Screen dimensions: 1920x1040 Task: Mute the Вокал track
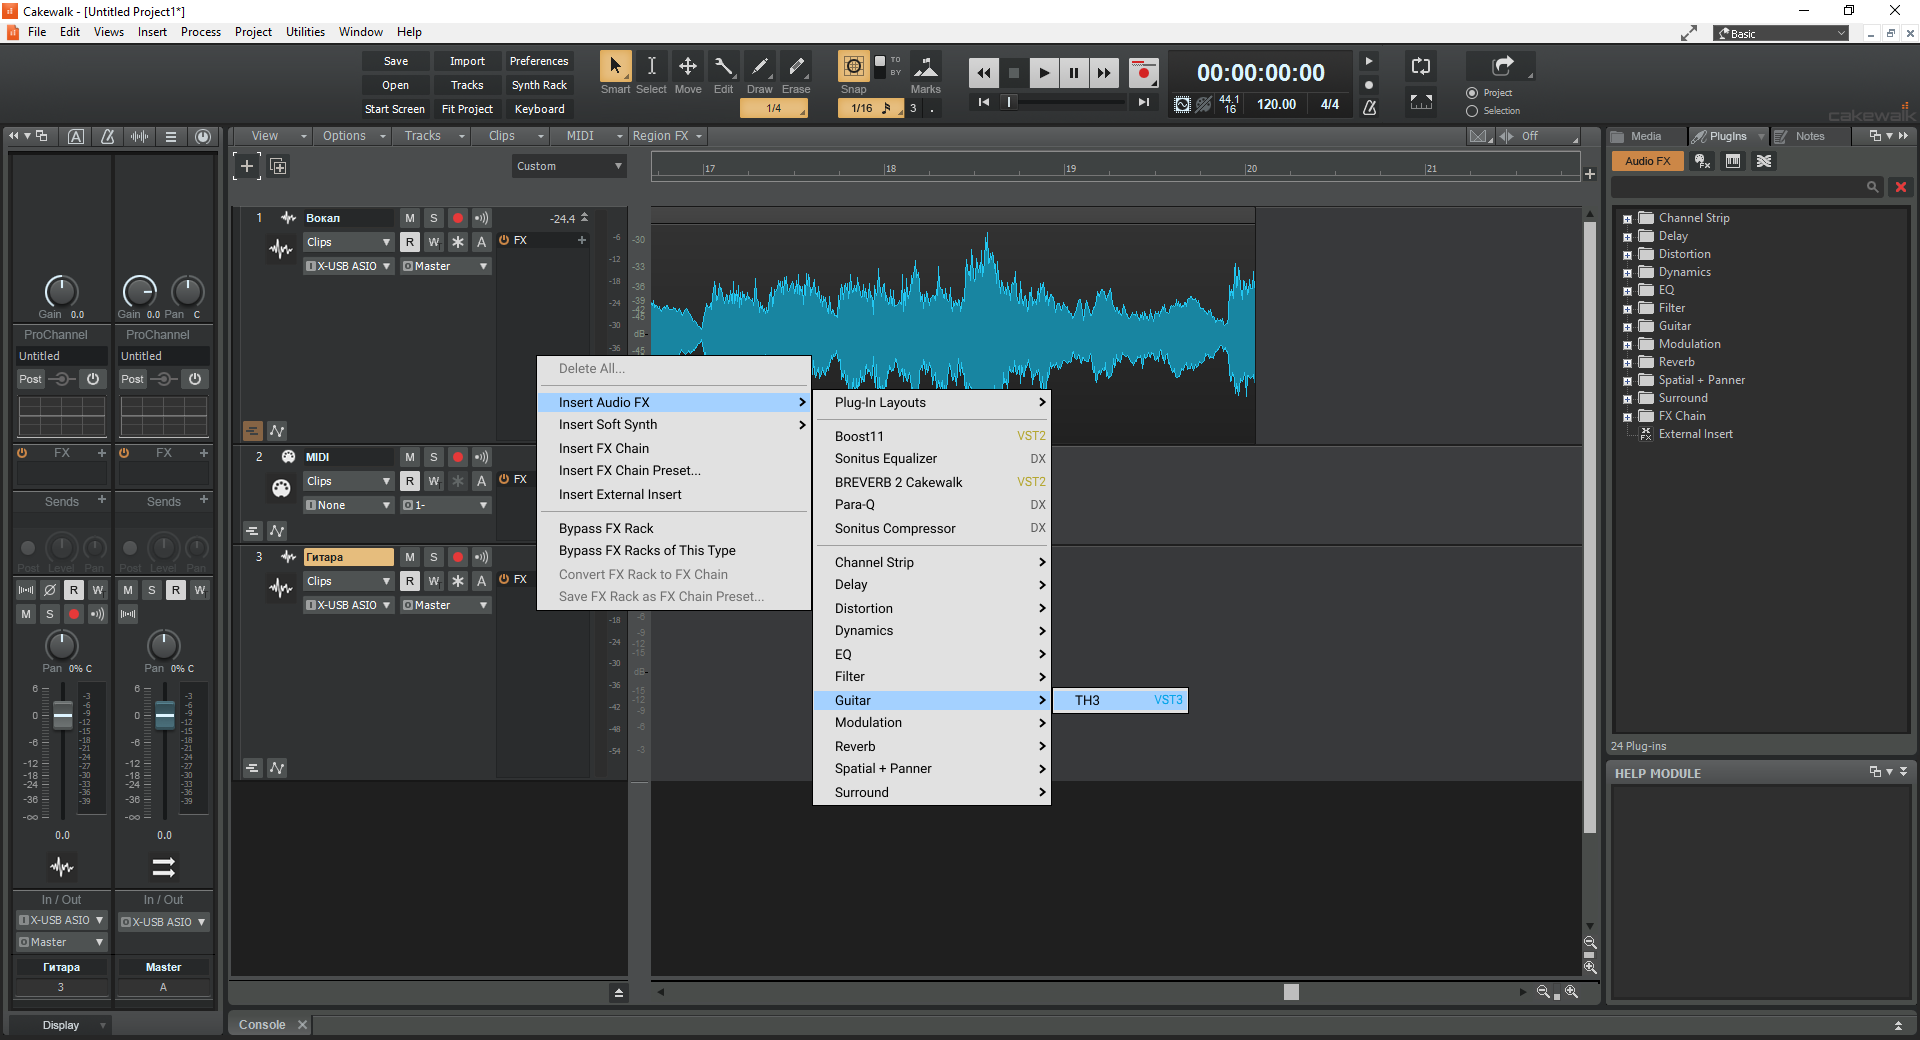click(410, 218)
